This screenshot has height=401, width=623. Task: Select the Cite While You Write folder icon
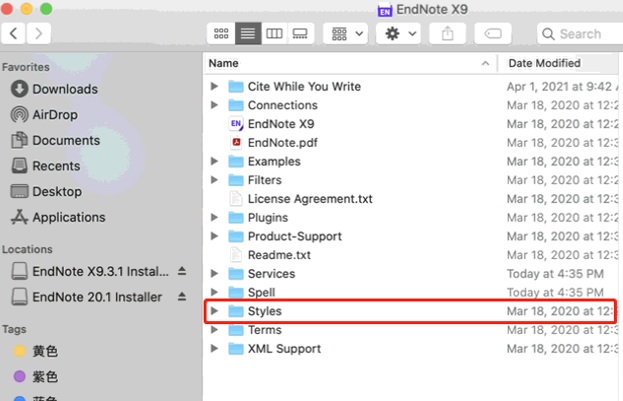click(x=236, y=86)
